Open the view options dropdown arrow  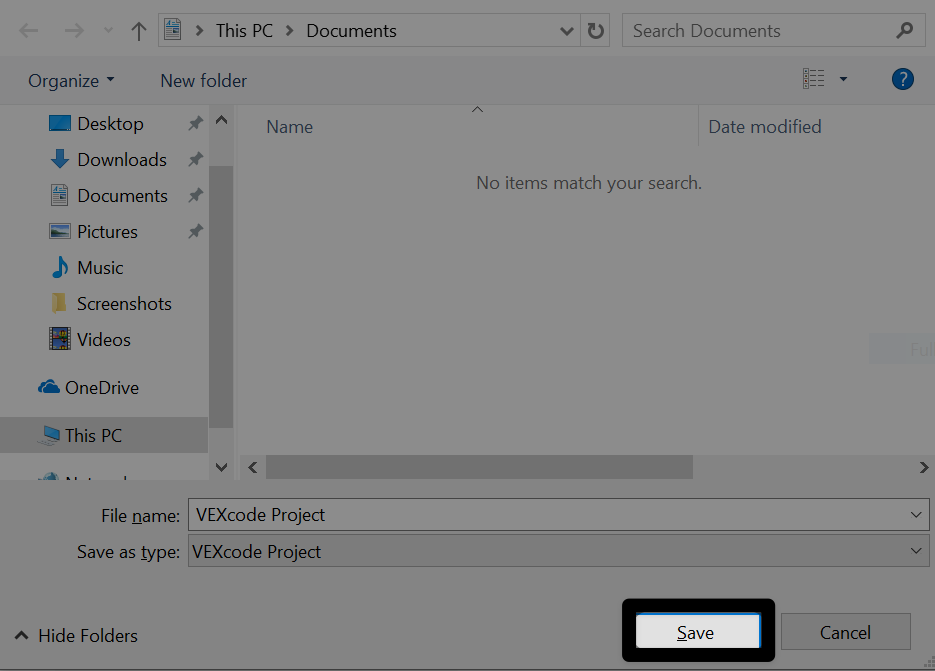click(843, 80)
